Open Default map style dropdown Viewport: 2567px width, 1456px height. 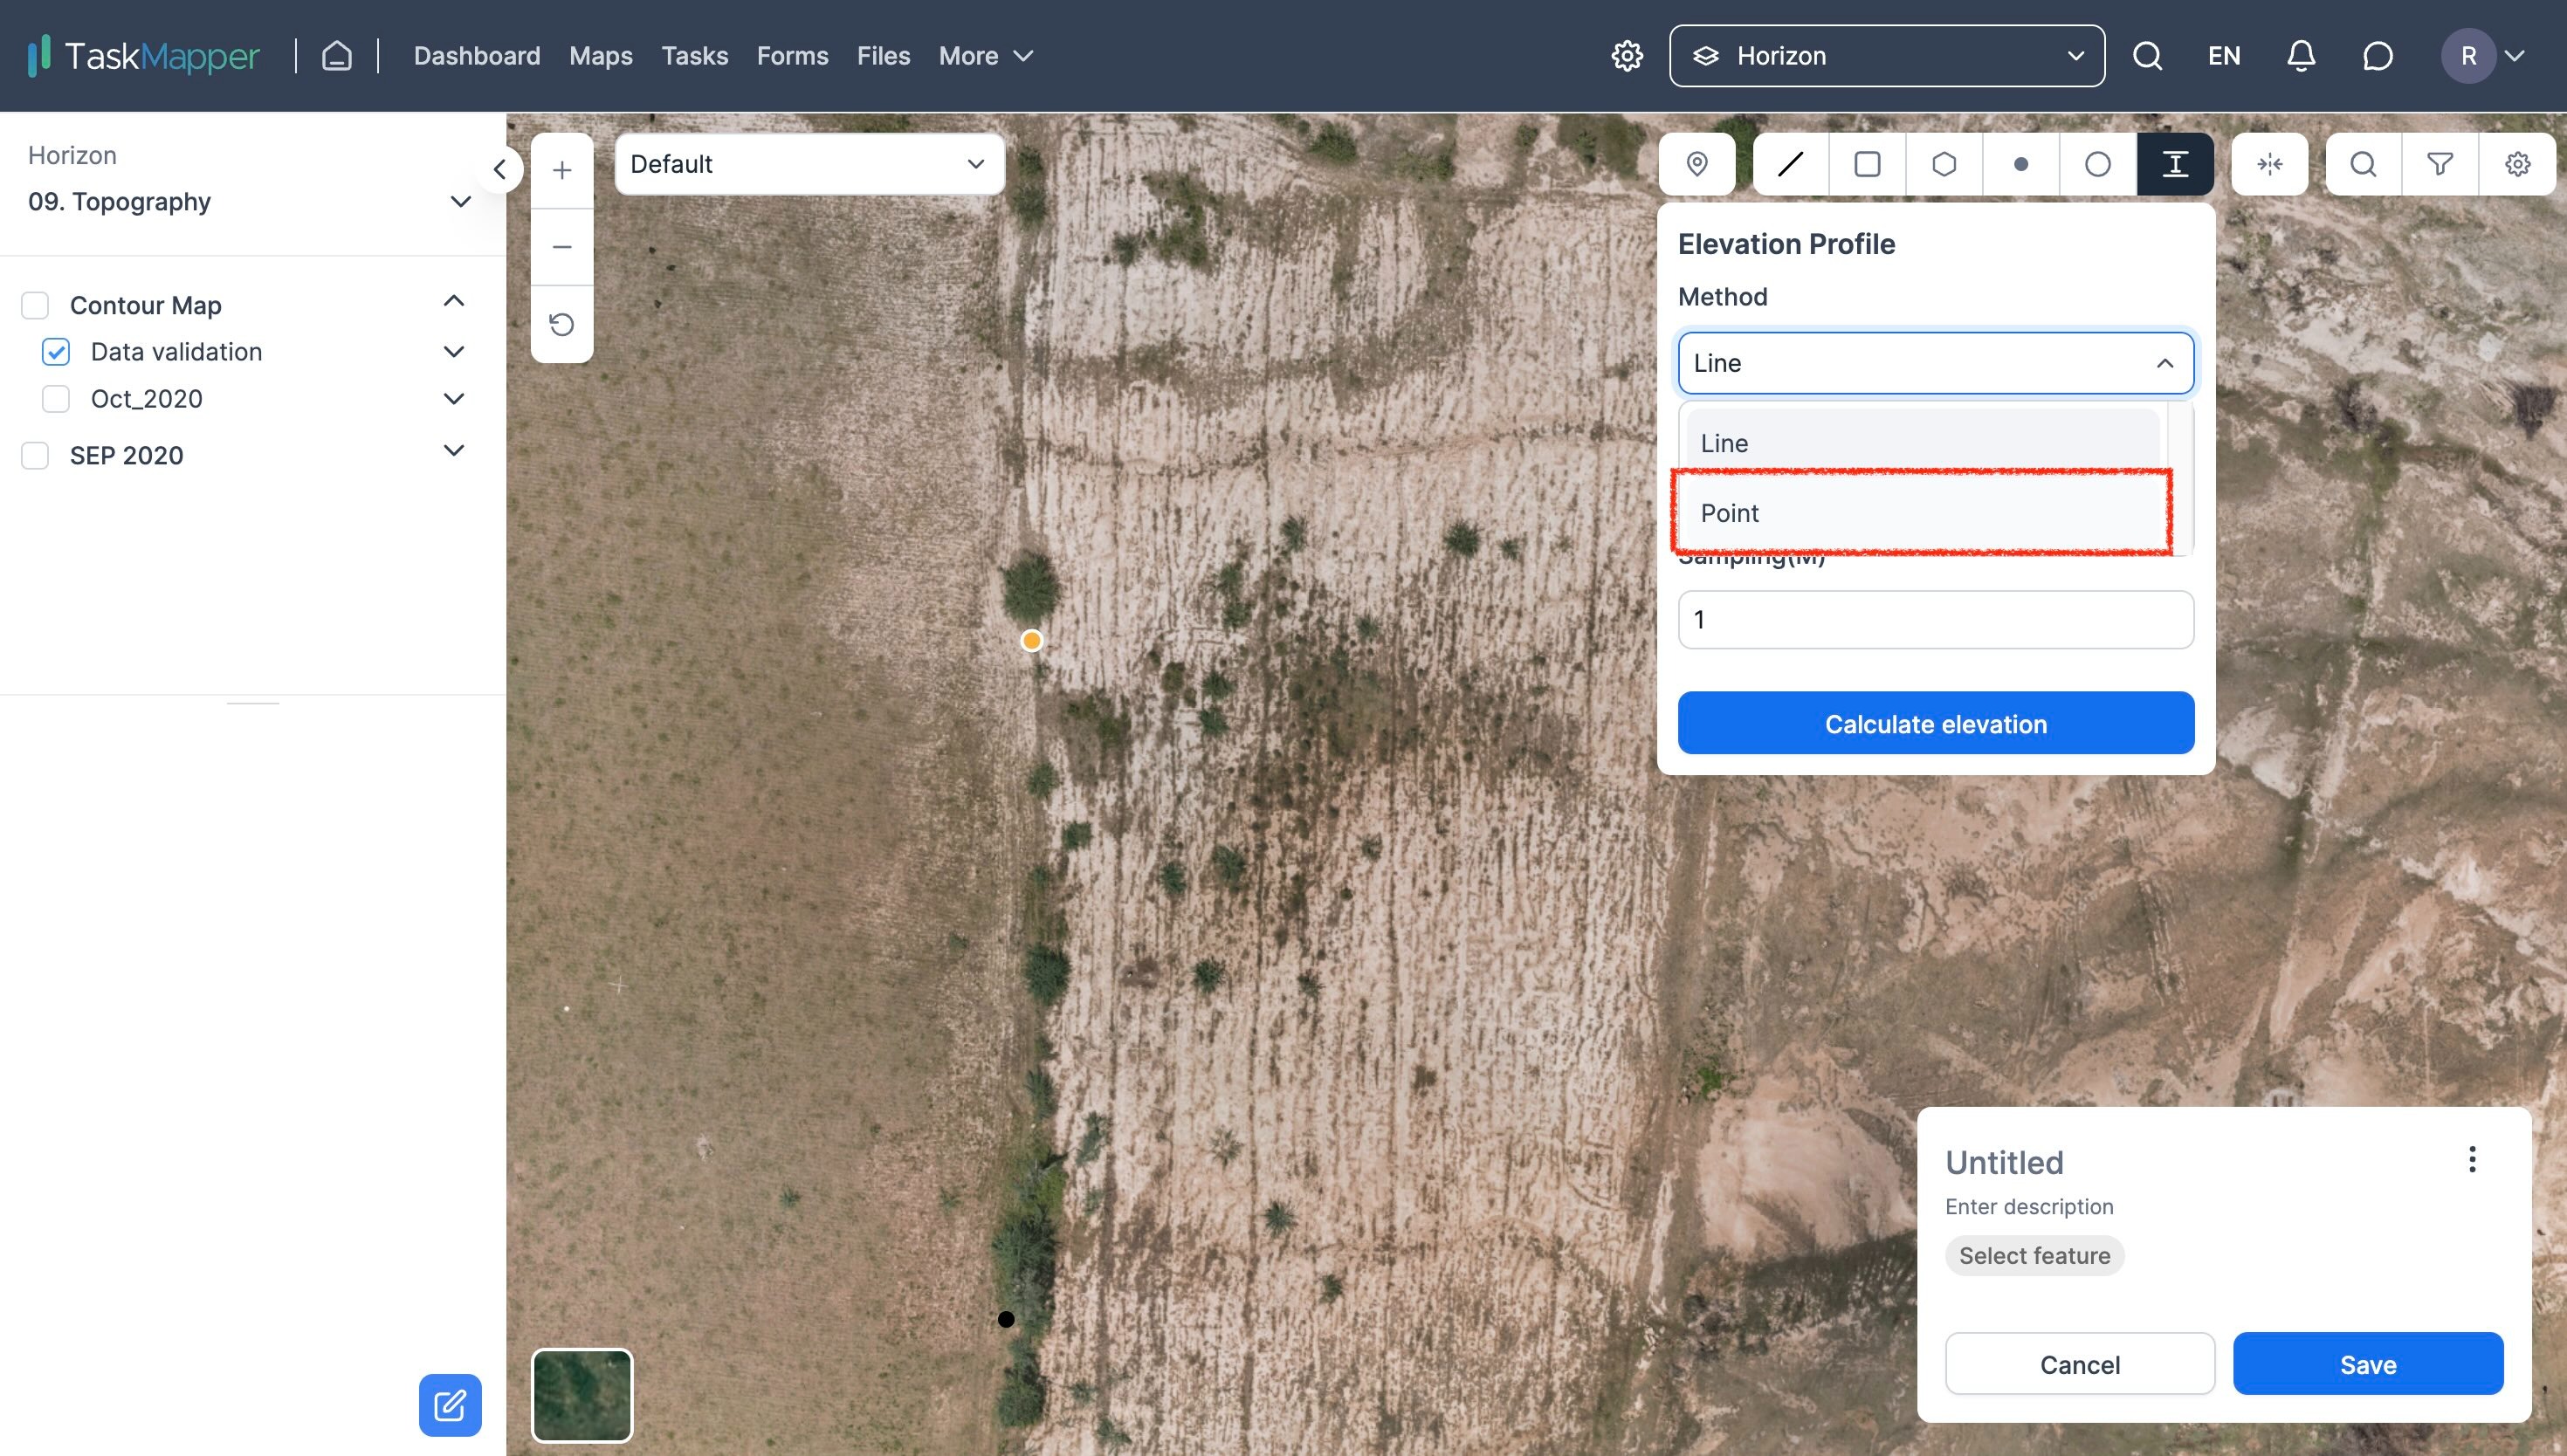coord(809,164)
